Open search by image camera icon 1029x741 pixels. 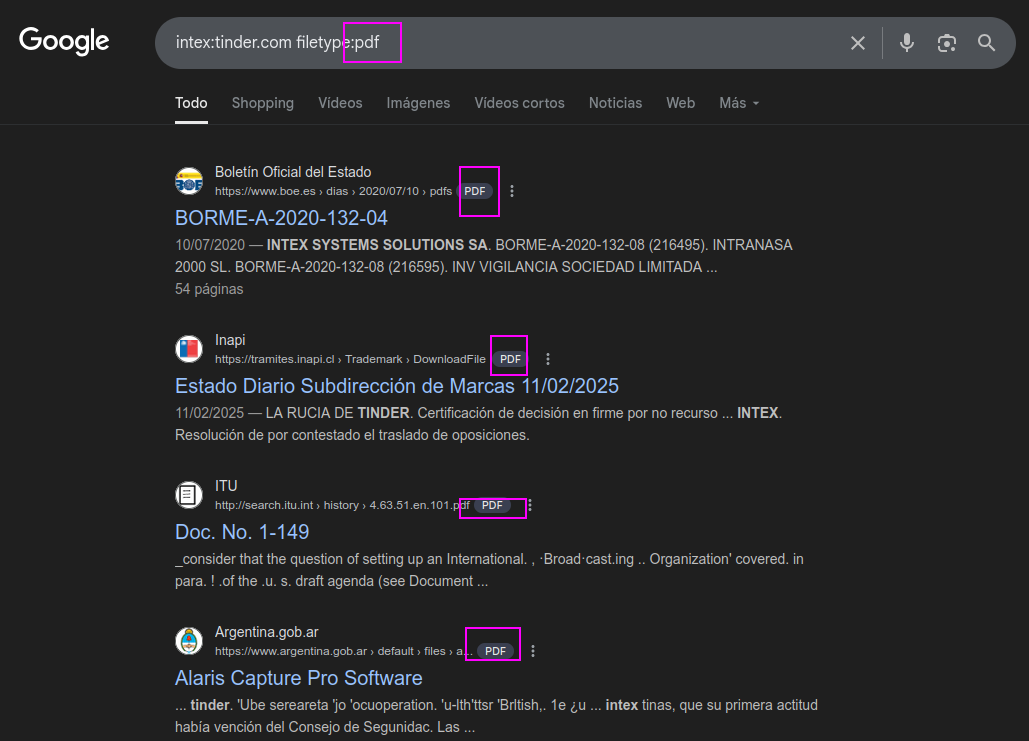[x=946, y=43]
